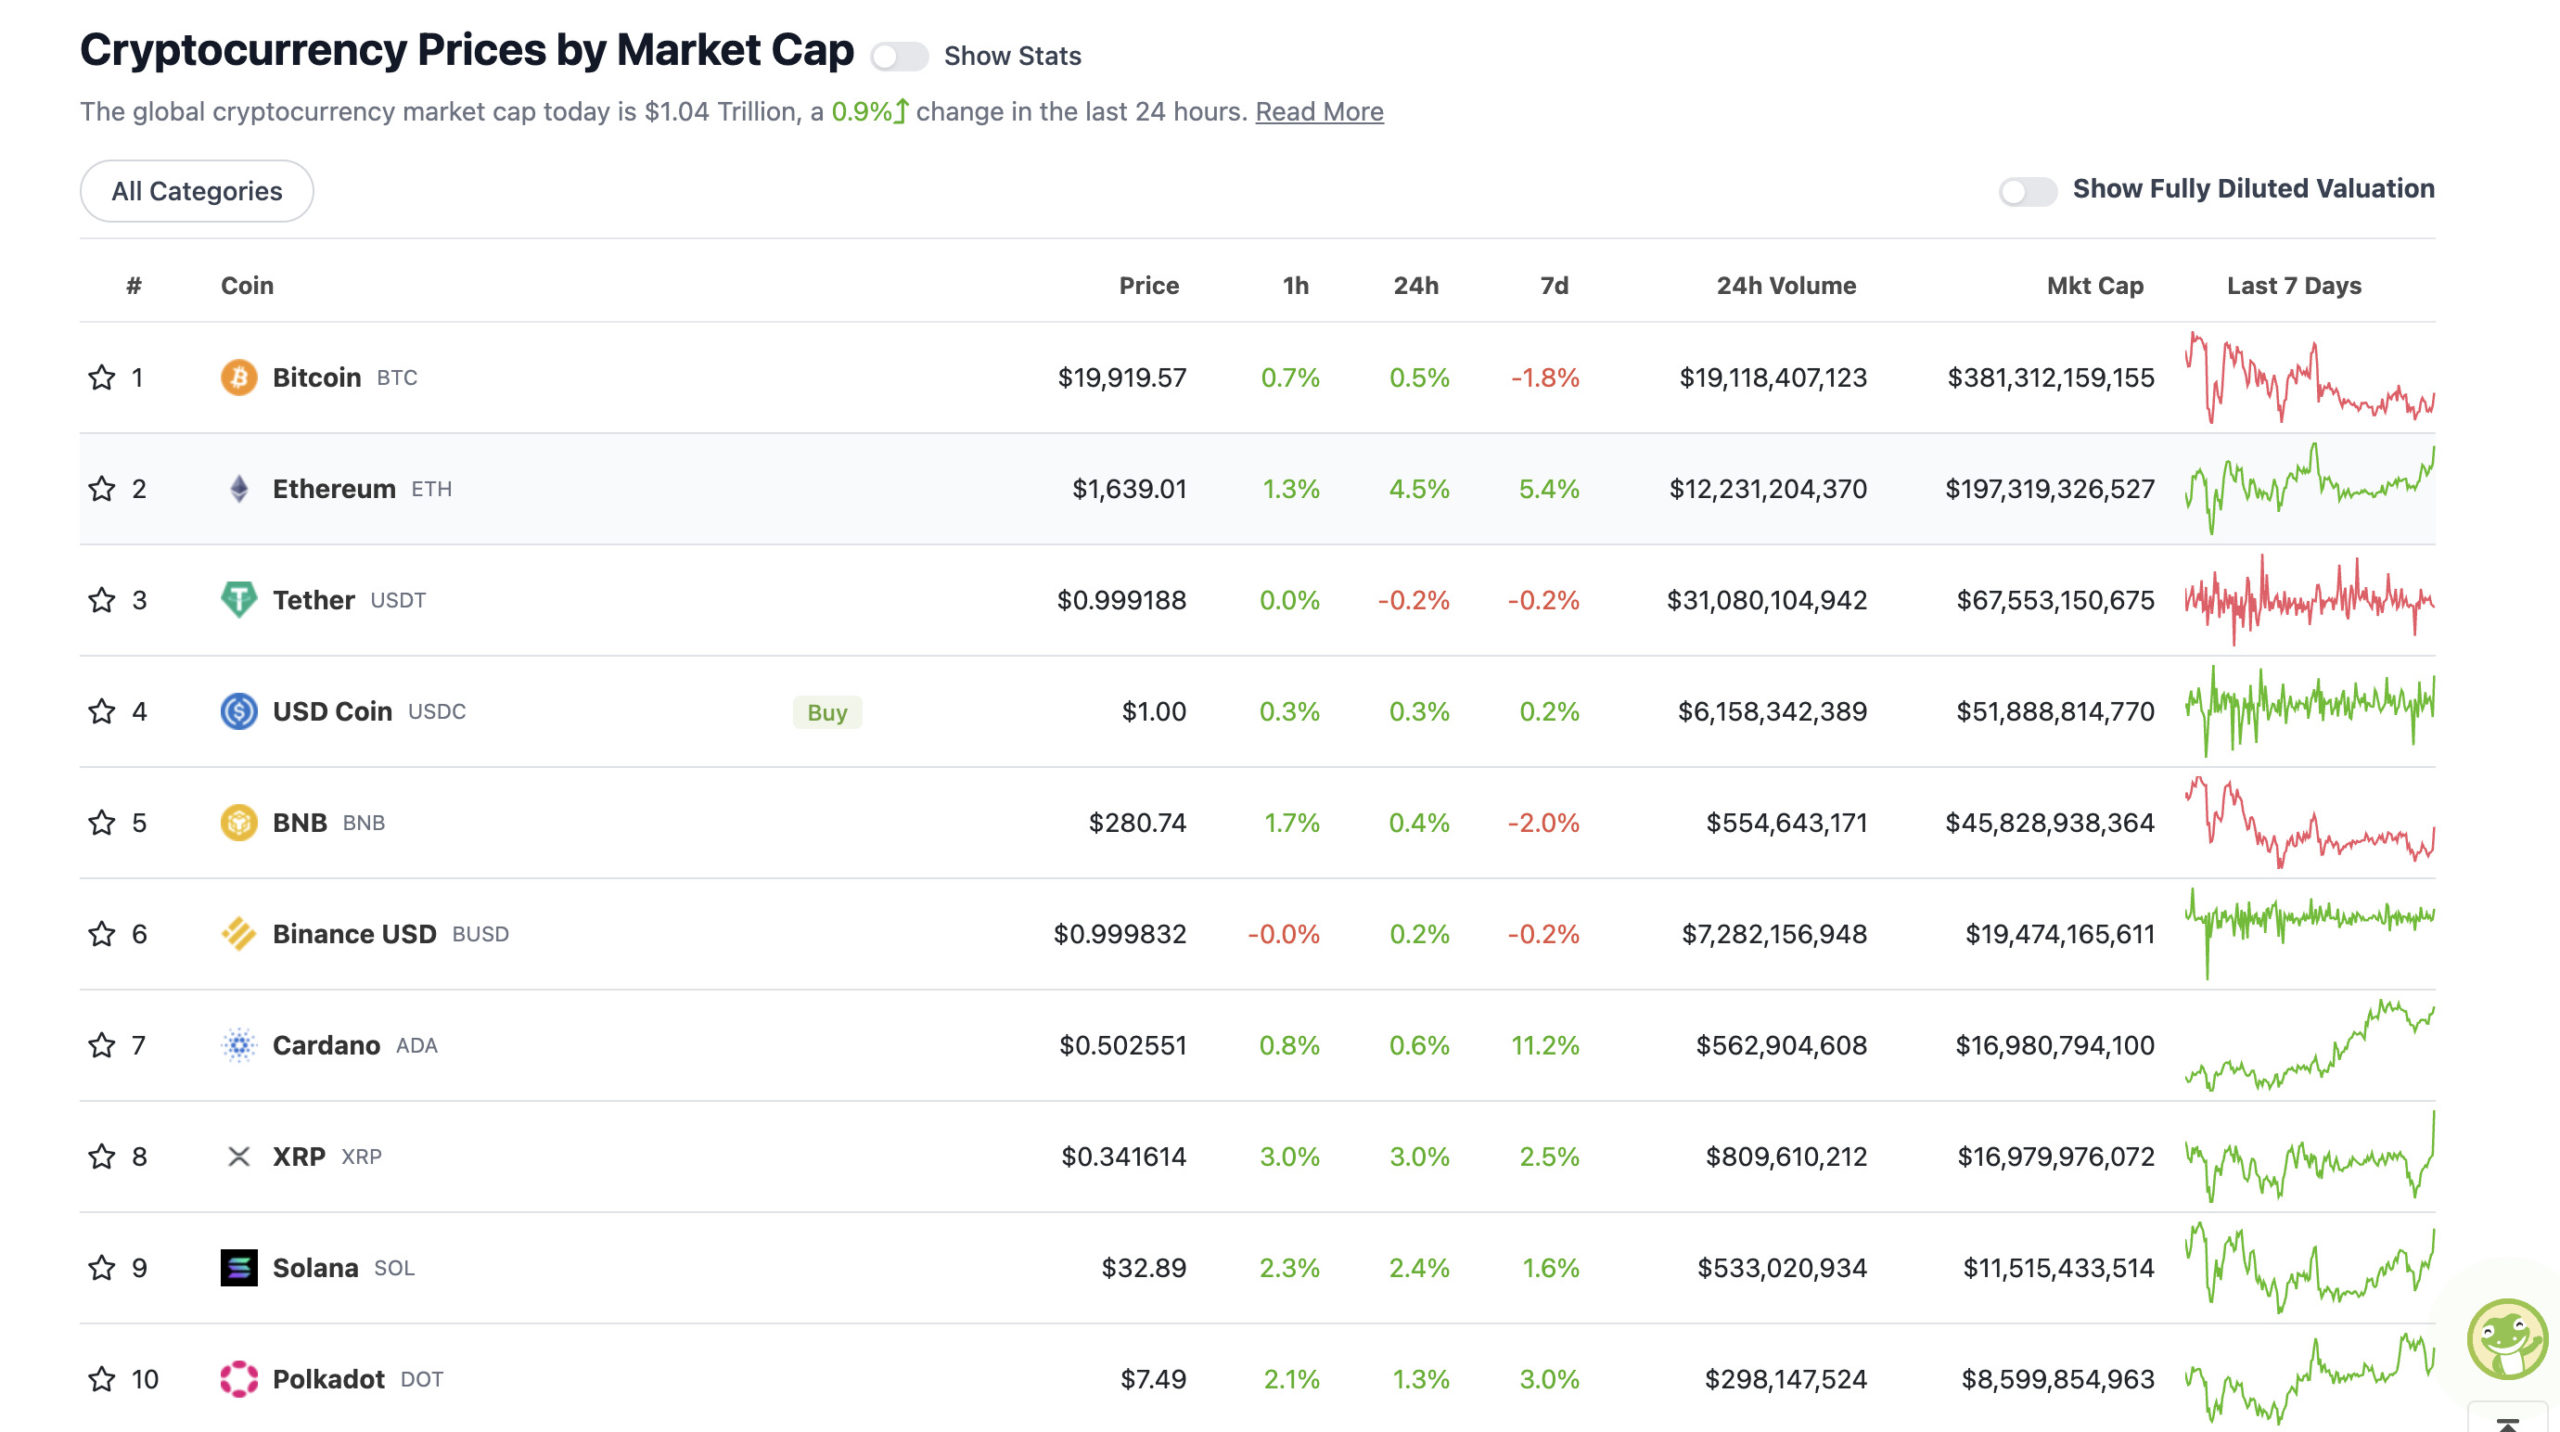Click Ethereum market cap $197,319,326,527

click(x=2050, y=488)
